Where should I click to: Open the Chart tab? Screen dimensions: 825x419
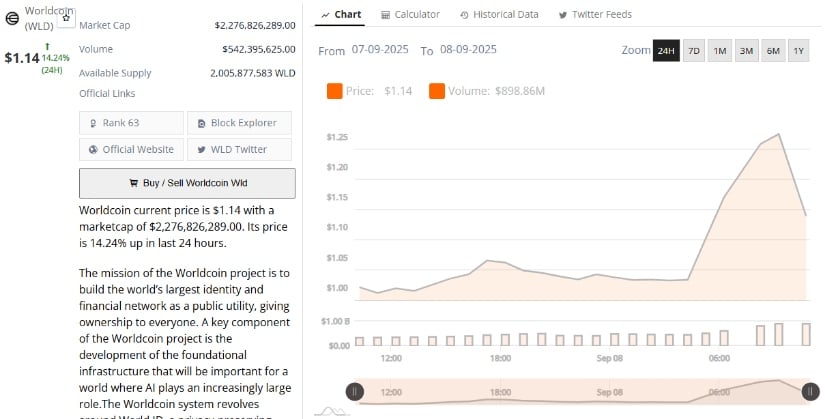point(340,14)
